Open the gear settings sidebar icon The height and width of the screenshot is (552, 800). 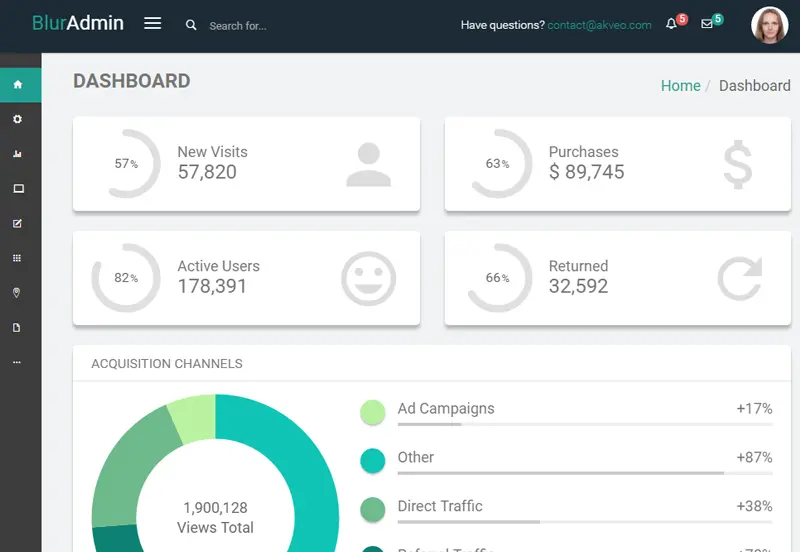click(17, 119)
